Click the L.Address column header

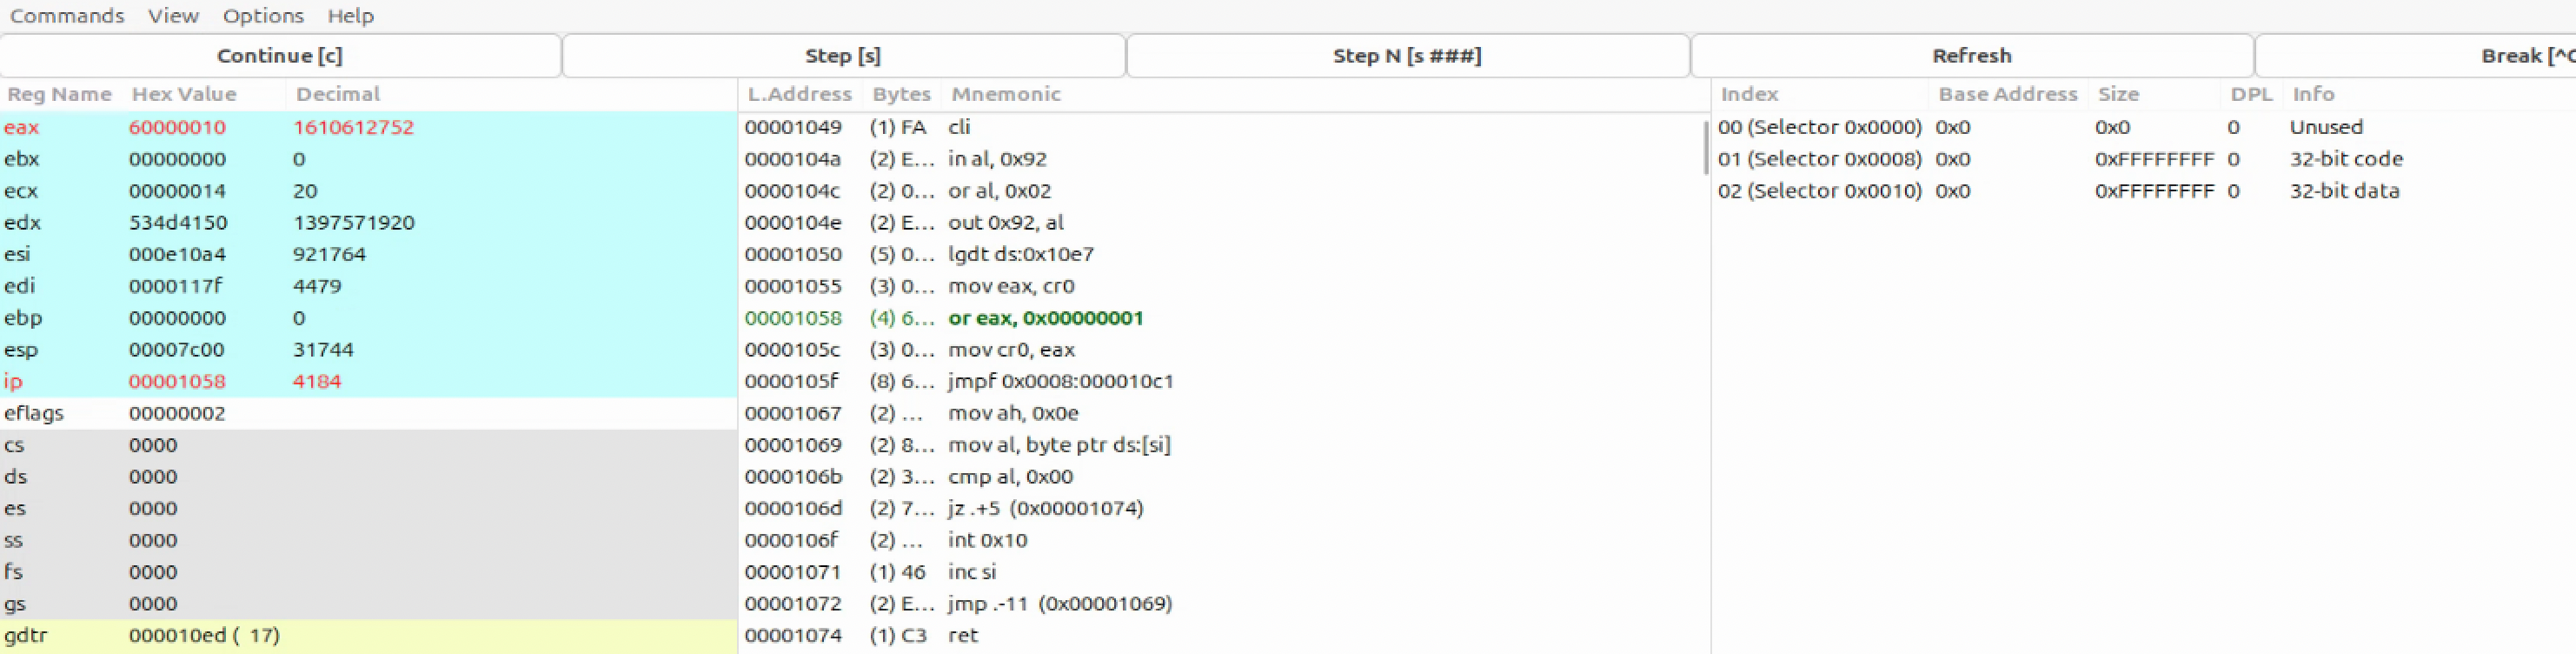[800, 94]
